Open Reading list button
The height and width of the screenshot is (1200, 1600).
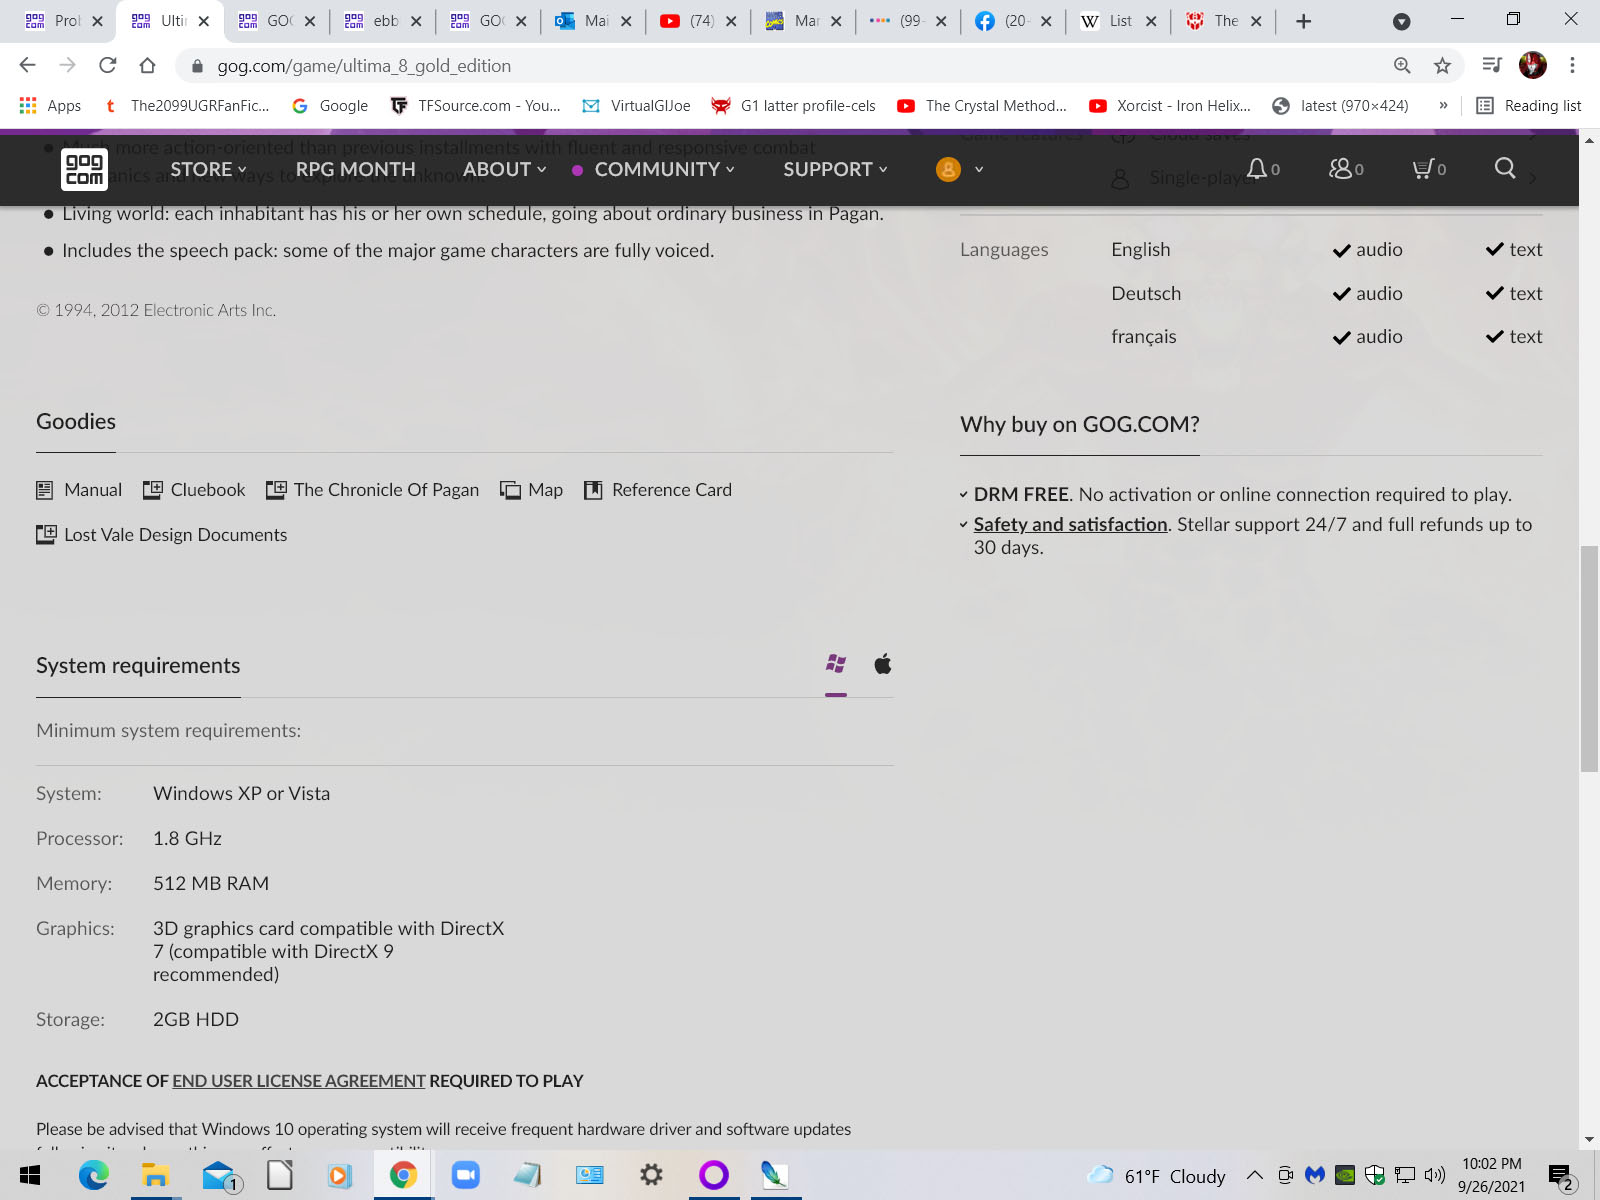(x=1529, y=105)
